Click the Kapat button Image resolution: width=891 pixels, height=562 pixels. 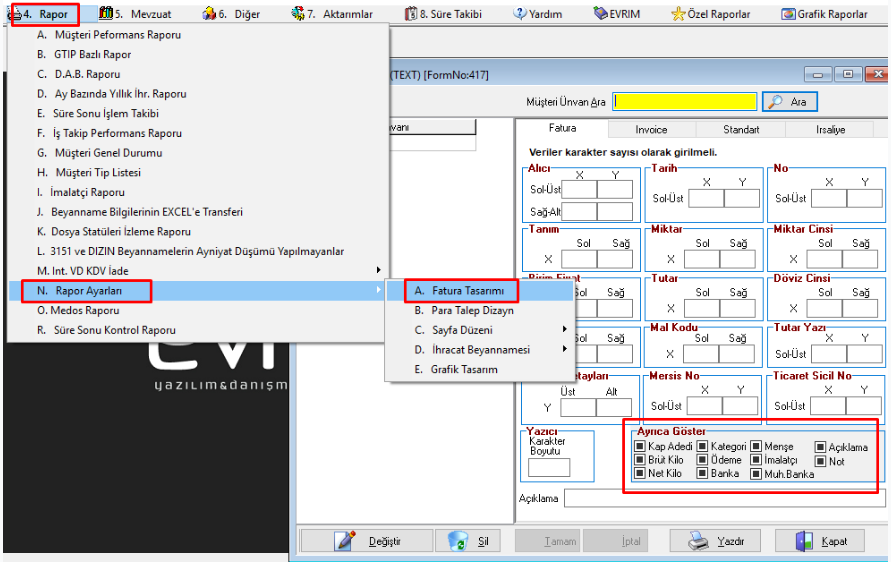click(x=820, y=541)
